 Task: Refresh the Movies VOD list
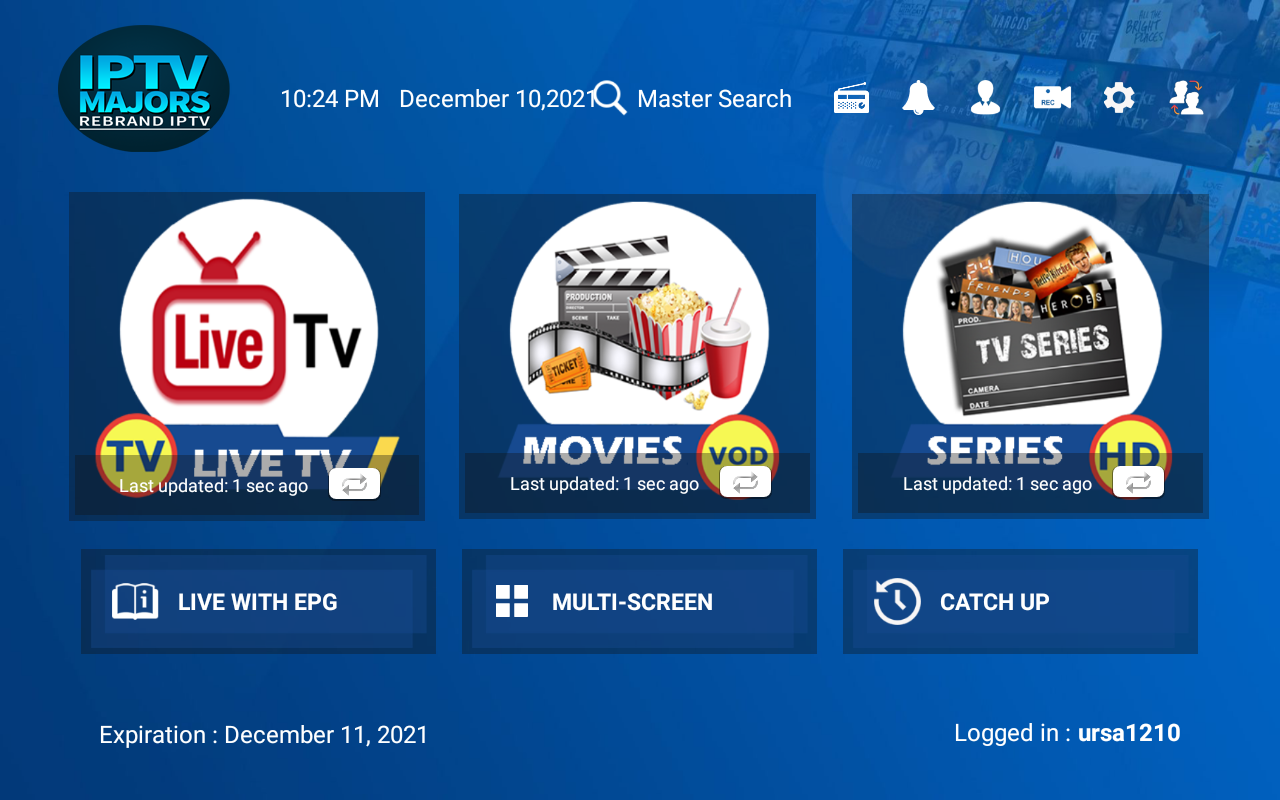[x=745, y=483]
